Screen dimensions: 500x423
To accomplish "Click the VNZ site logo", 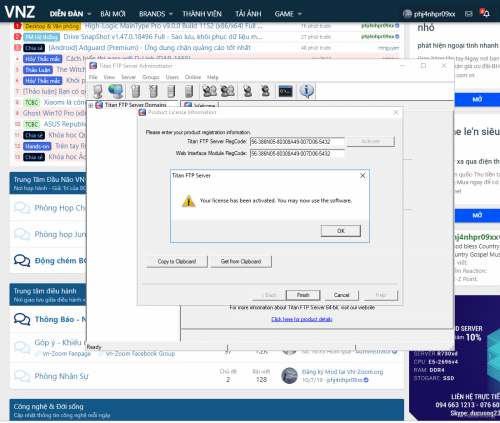I will (20, 12).
